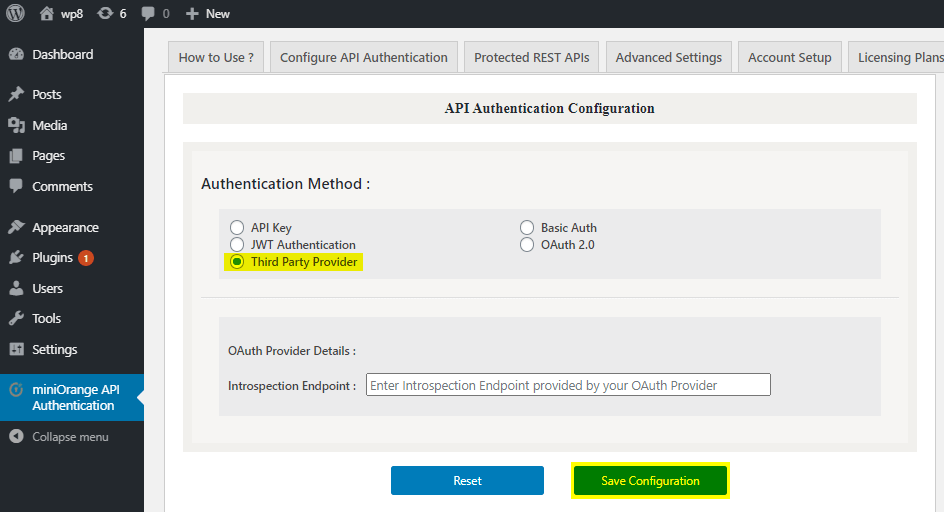The width and height of the screenshot is (944, 512).
Task: Collapse the admin sidebar menu
Action: pyautogui.click(x=70, y=437)
